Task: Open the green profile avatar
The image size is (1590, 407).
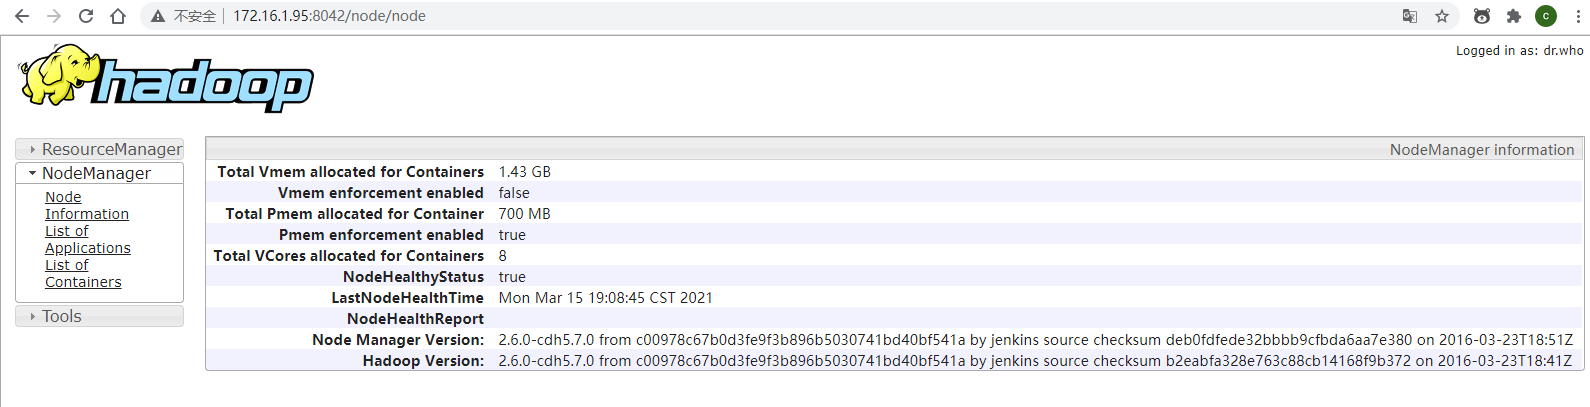Action: coord(1546,16)
